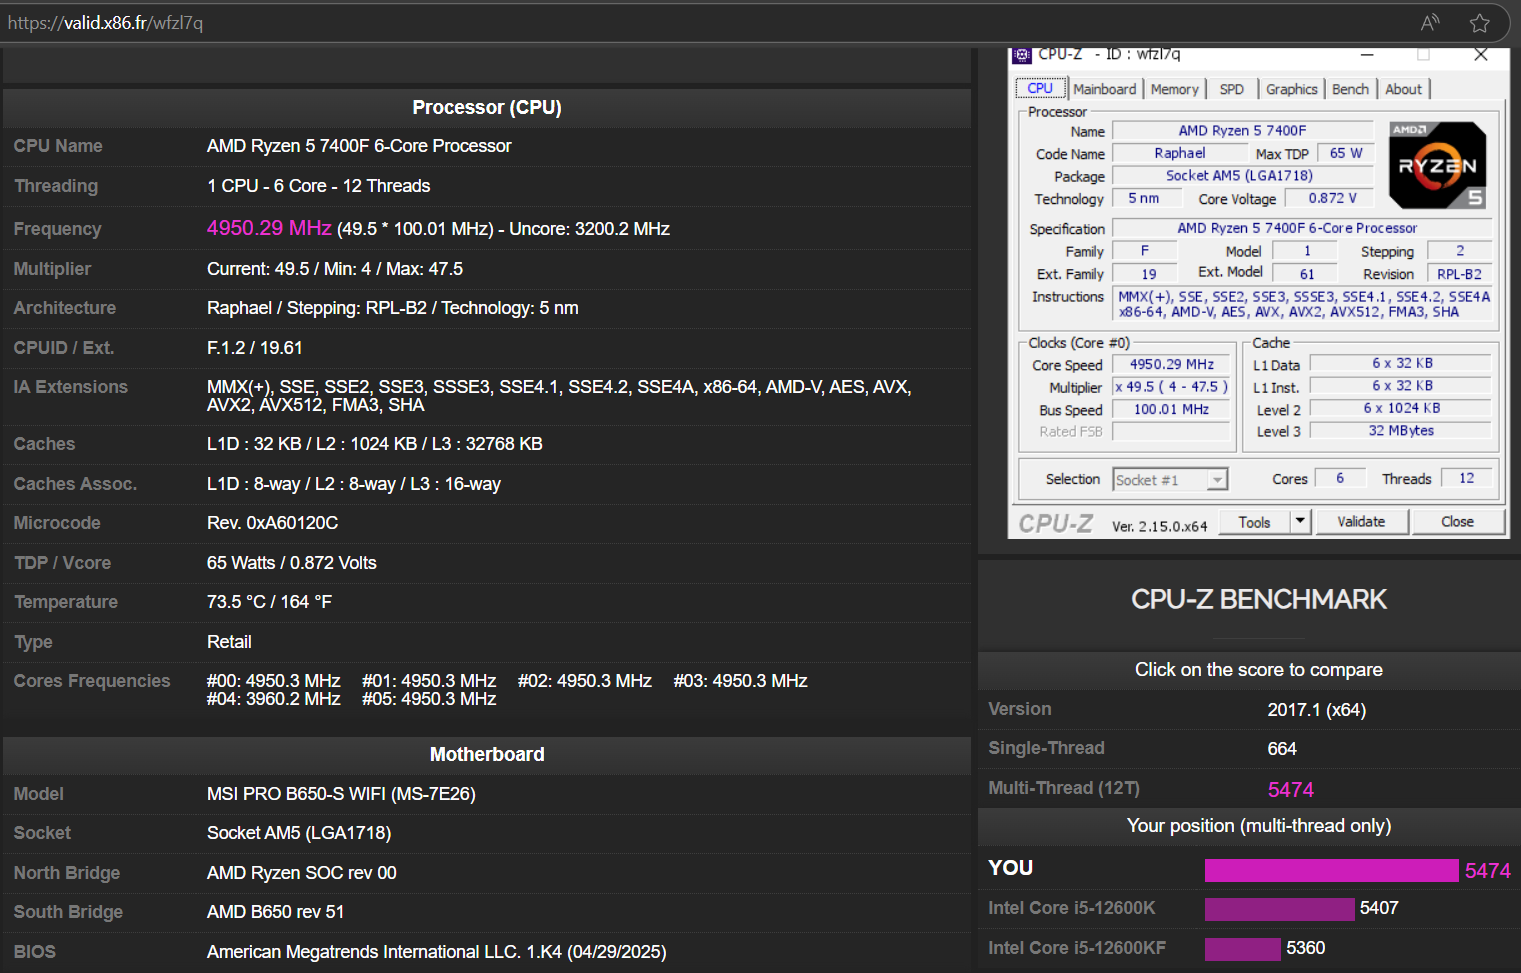Viewport: 1521px width, 973px height.
Task: Click the '1 CPU - 6 Core - 12 Threads' text
Action: (318, 186)
